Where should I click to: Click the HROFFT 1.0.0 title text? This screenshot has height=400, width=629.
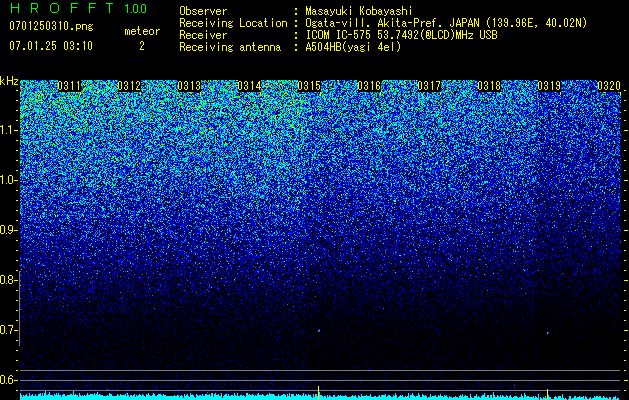[x=78, y=8]
